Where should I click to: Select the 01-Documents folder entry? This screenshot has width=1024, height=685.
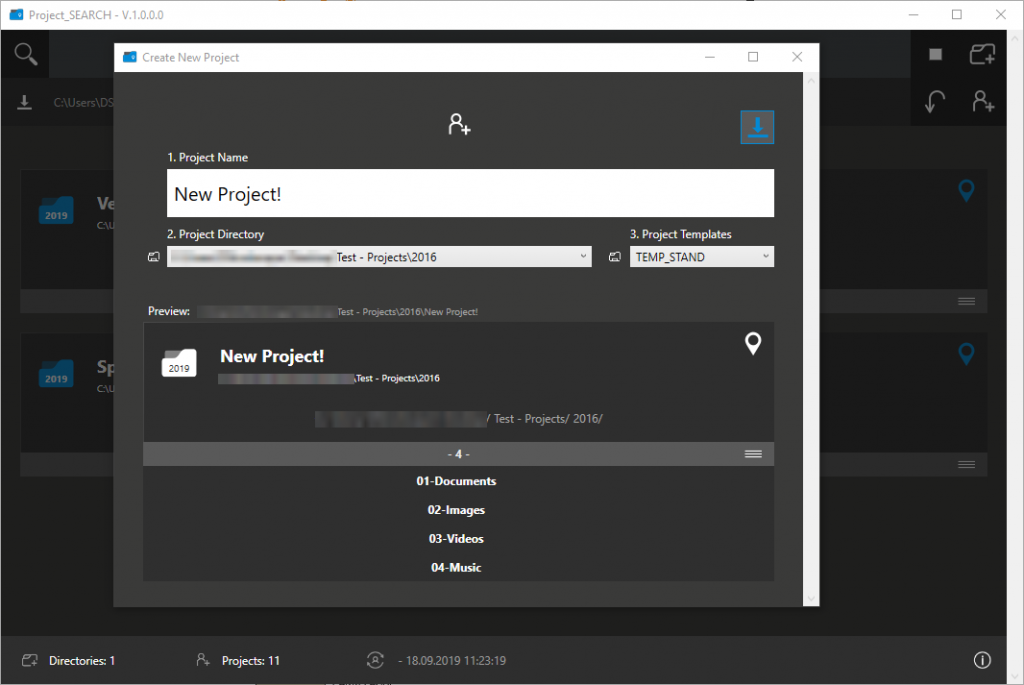[x=456, y=481]
